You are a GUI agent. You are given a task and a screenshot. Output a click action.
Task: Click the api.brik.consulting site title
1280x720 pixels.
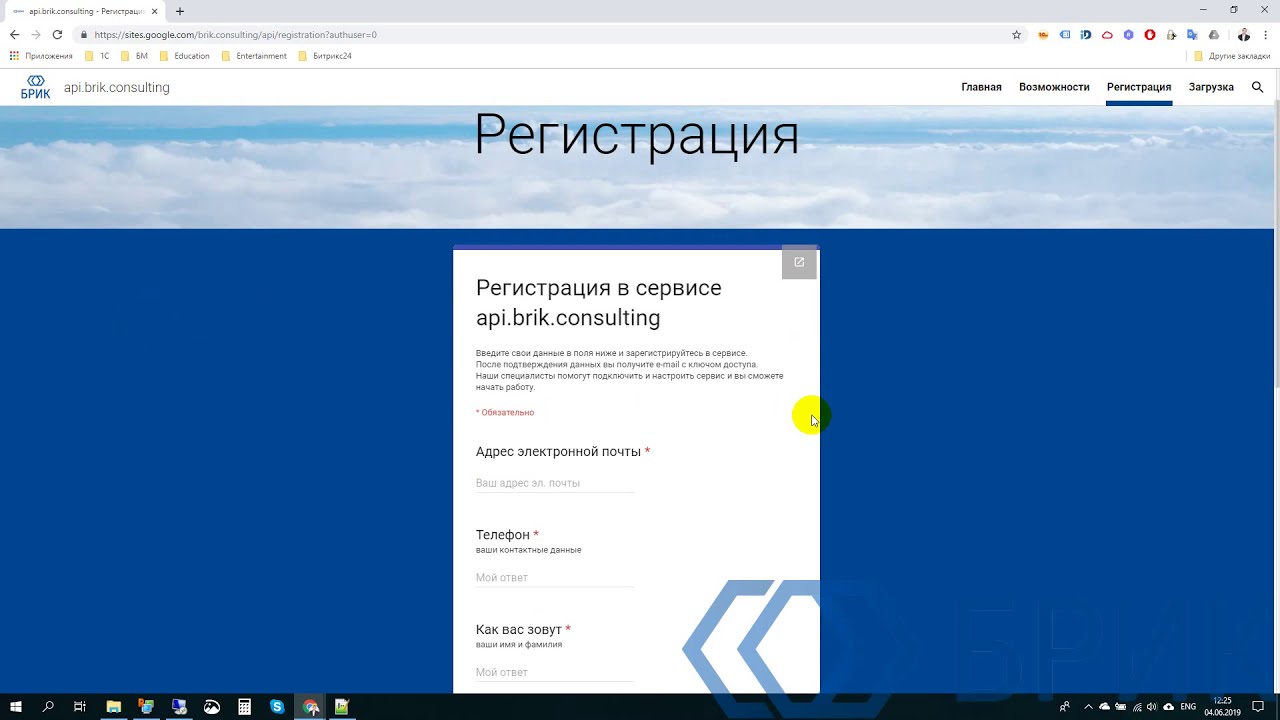(117, 87)
